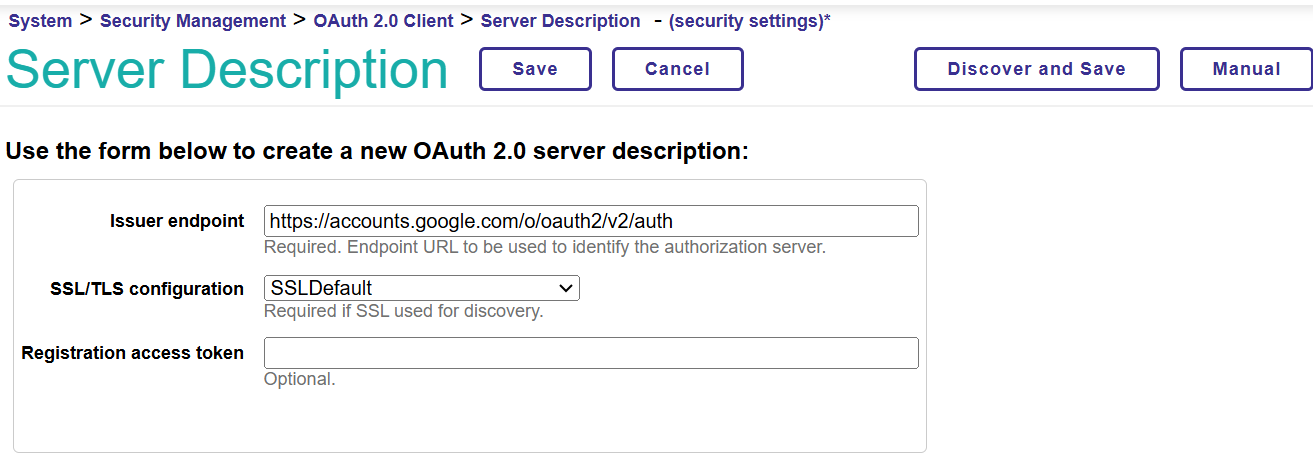Click the 'Optional.' hint under access token
The height and width of the screenshot is (462, 1313).
click(x=299, y=379)
